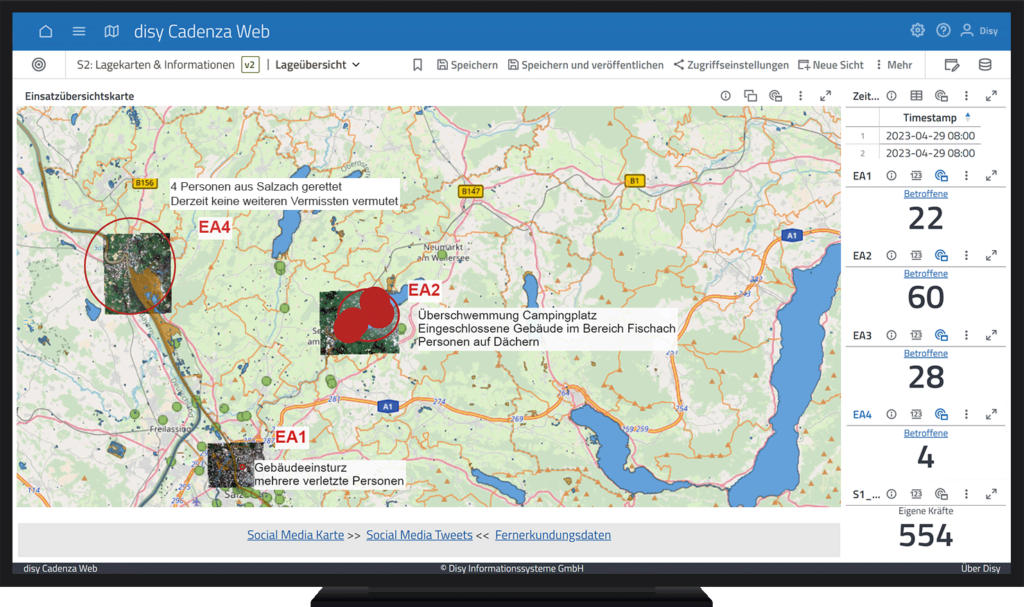Toggle filter link on the Zeit panel
Image resolution: width=1024 pixels, height=607 pixels.
pyautogui.click(x=941, y=95)
